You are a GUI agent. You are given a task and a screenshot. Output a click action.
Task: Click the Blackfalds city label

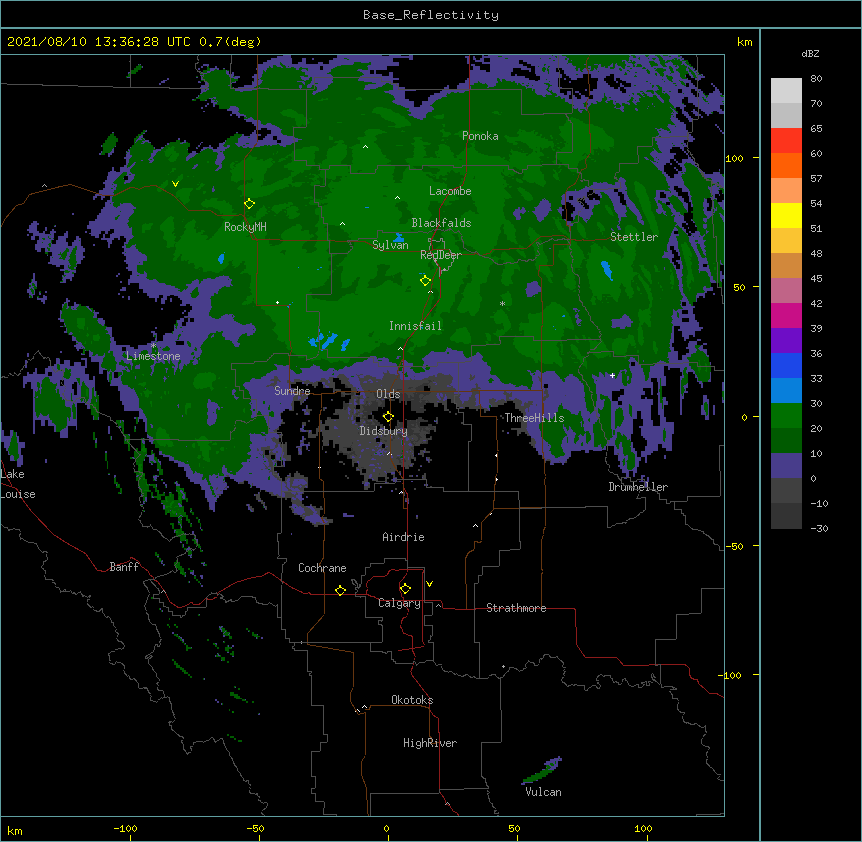click(x=441, y=223)
